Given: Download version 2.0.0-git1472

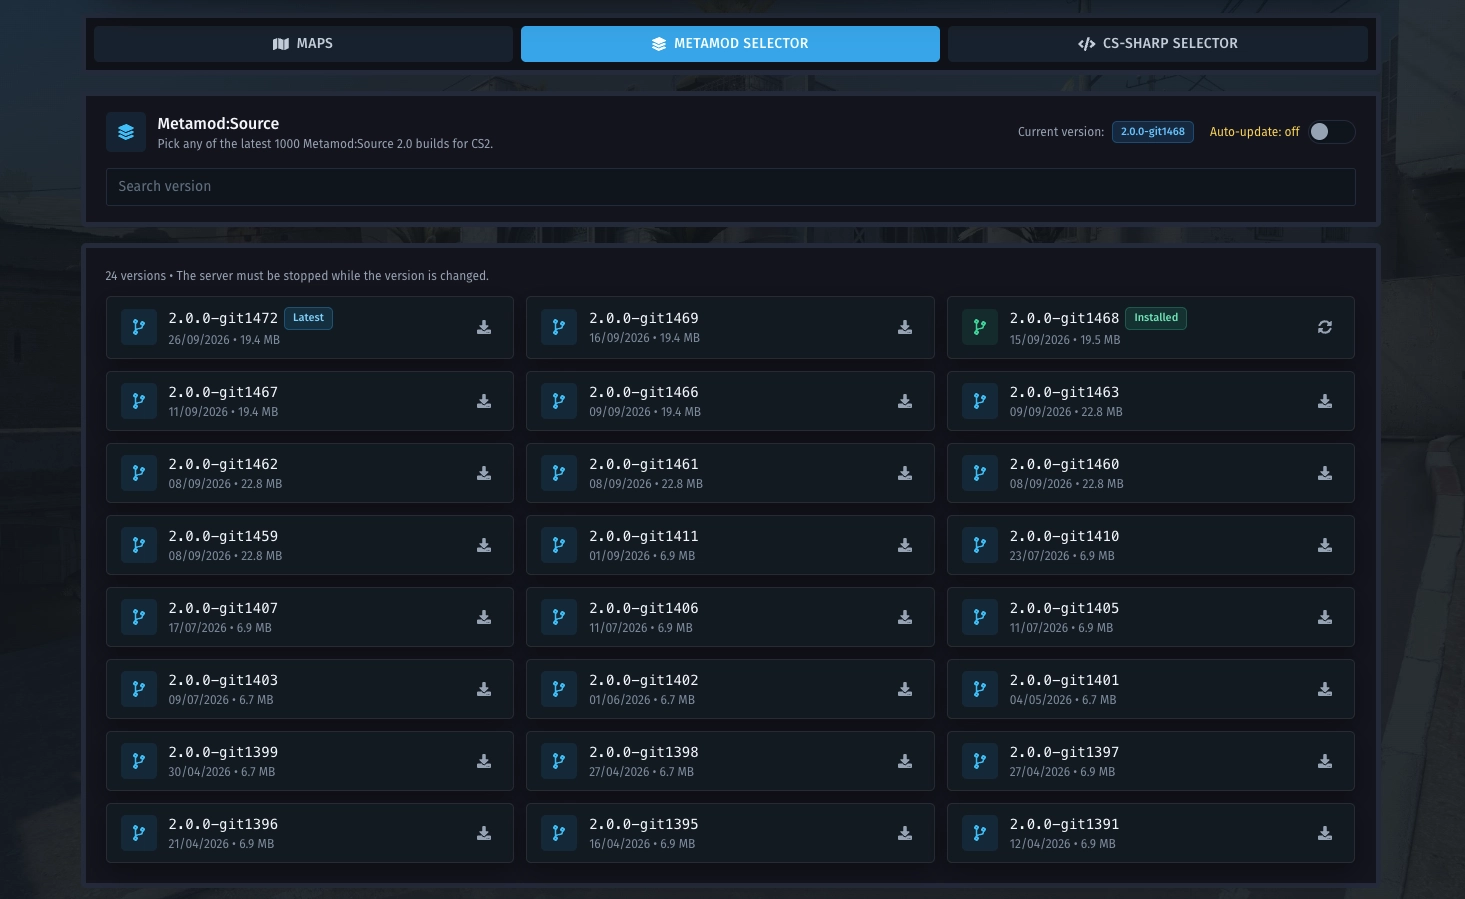Looking at the screenshot, I should click(x=484, y=327).
